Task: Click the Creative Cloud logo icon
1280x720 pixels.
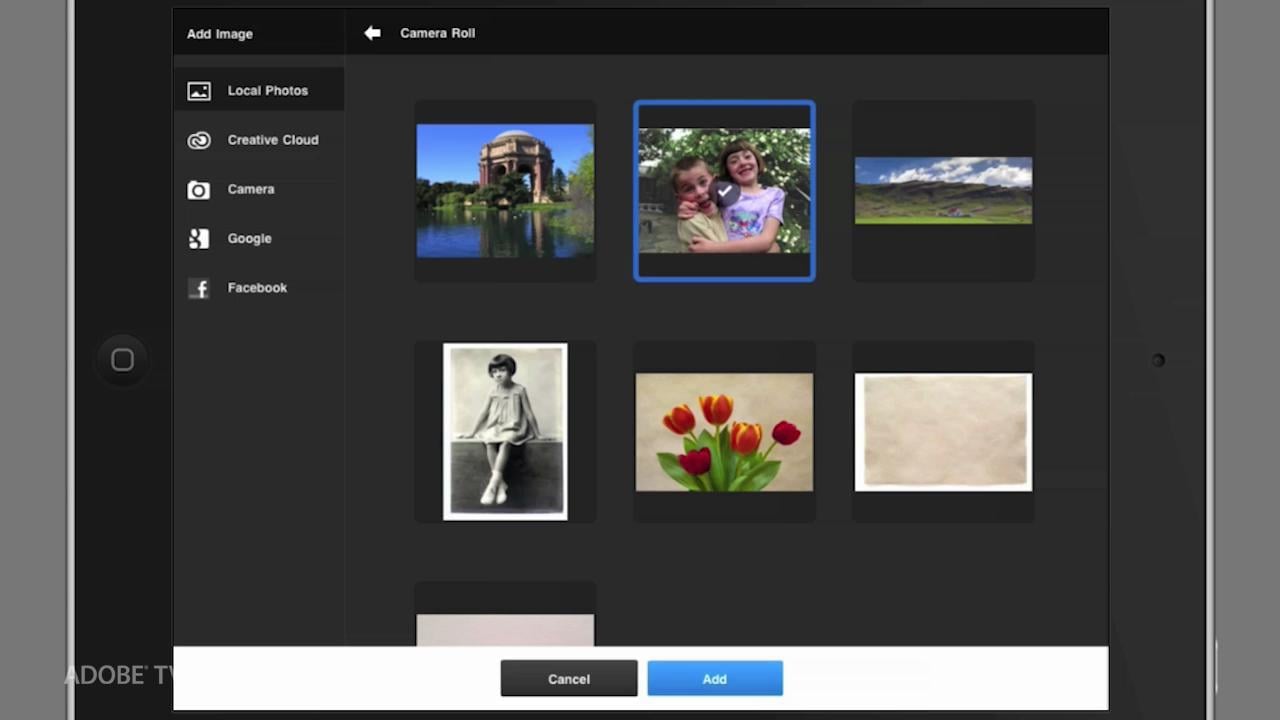Action: (199, 141)
